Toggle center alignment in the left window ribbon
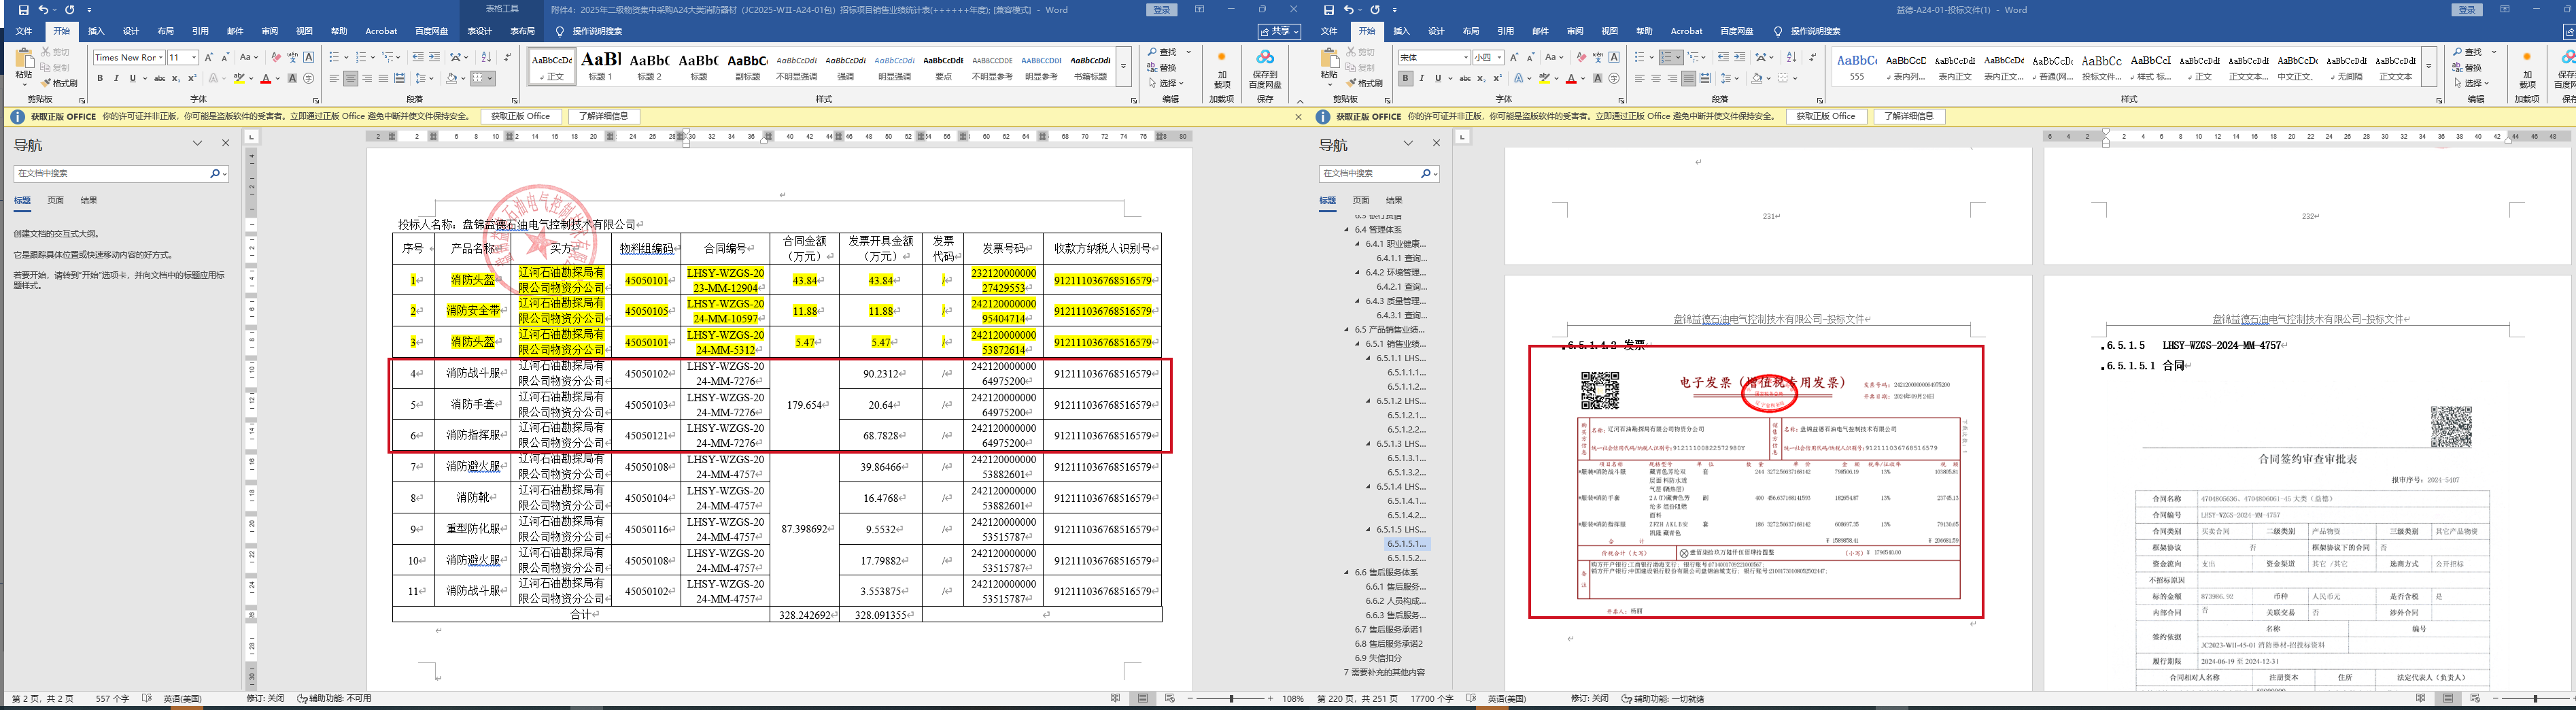The image size is (2576, 710). click(x=350, y=78)
